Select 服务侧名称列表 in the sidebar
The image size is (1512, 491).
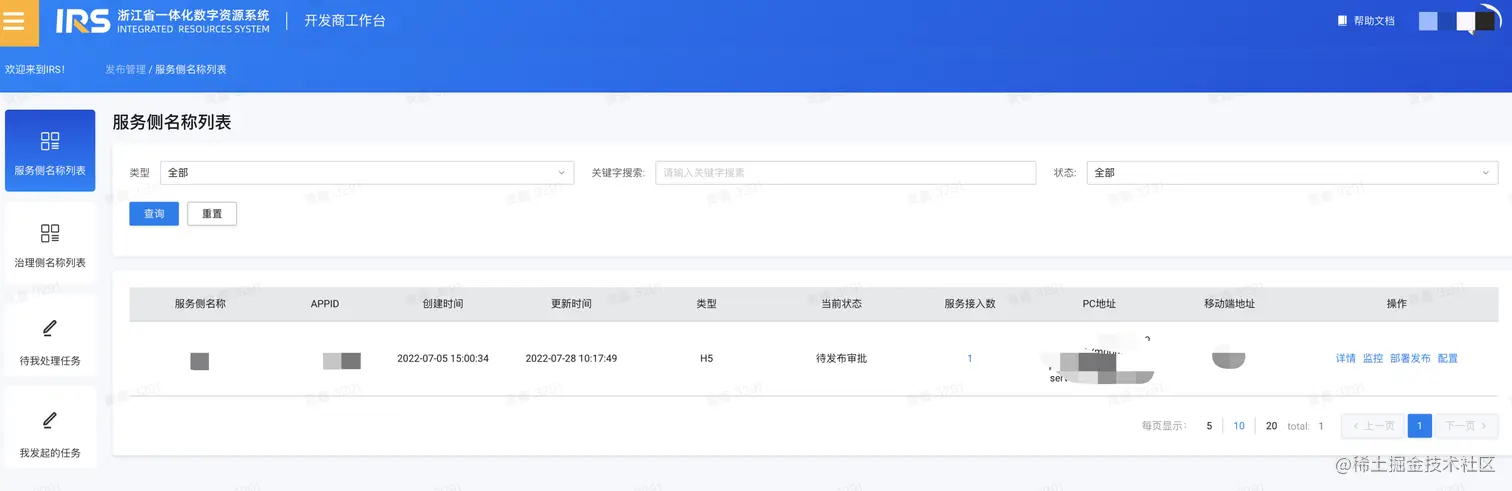[50, 151]
